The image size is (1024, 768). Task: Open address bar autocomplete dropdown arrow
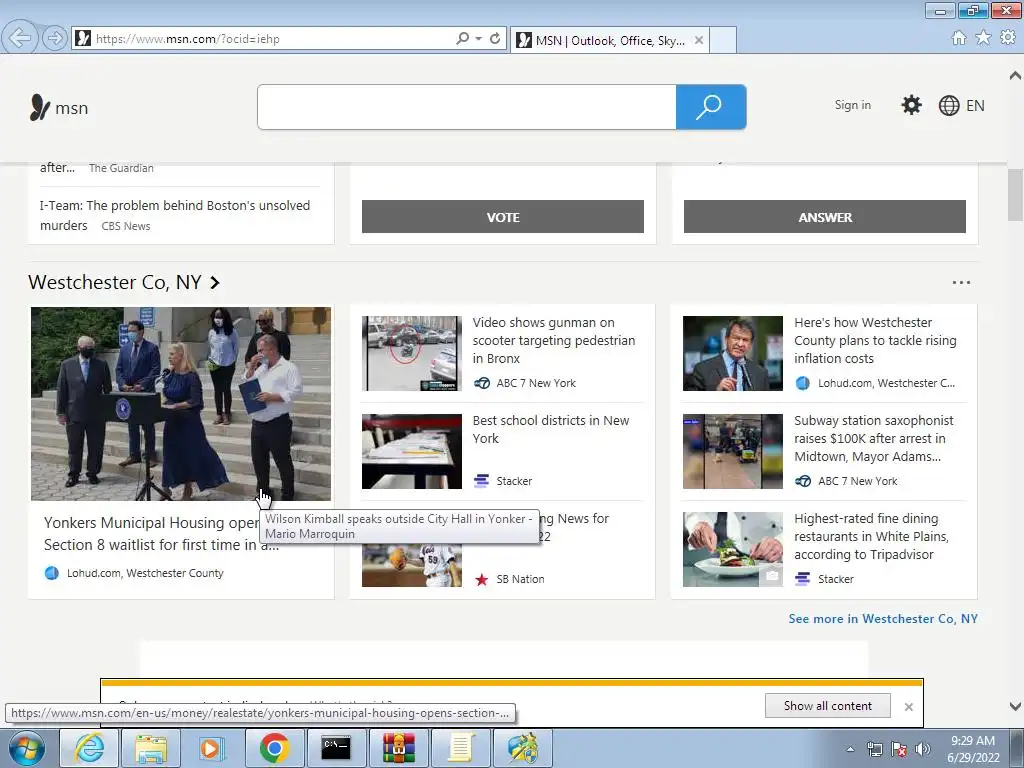[x=479, y=39]
